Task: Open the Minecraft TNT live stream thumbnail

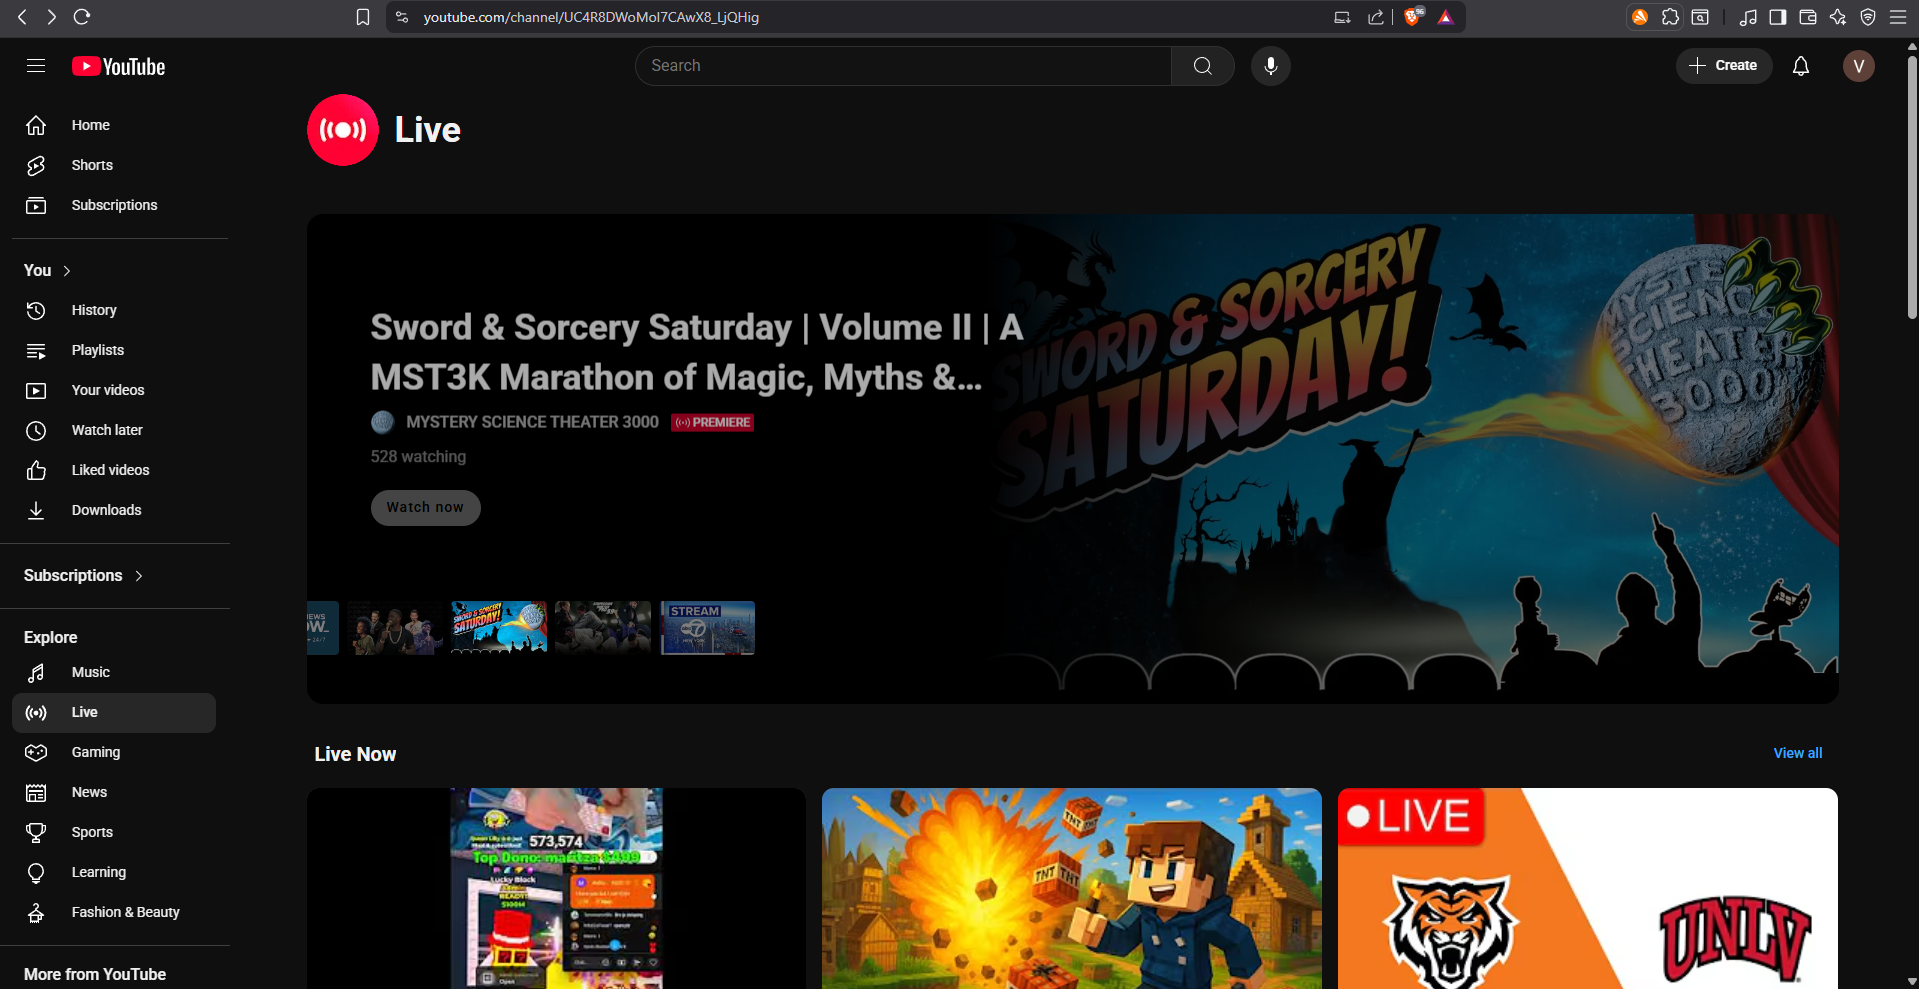Action: click(1072, 888)
